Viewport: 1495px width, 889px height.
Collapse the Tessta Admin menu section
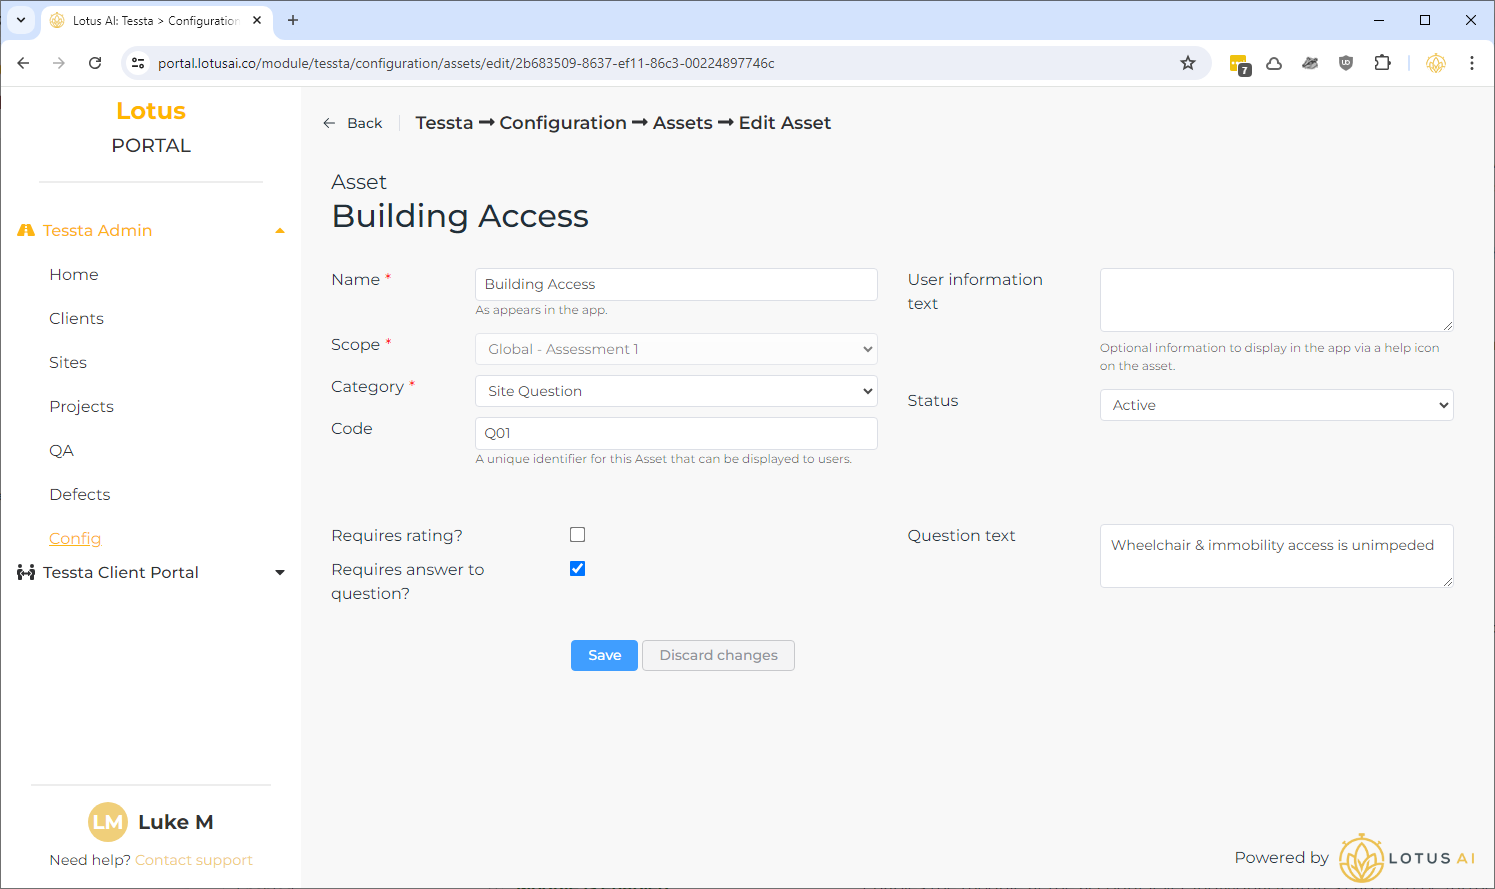click(x=280, y=231)
